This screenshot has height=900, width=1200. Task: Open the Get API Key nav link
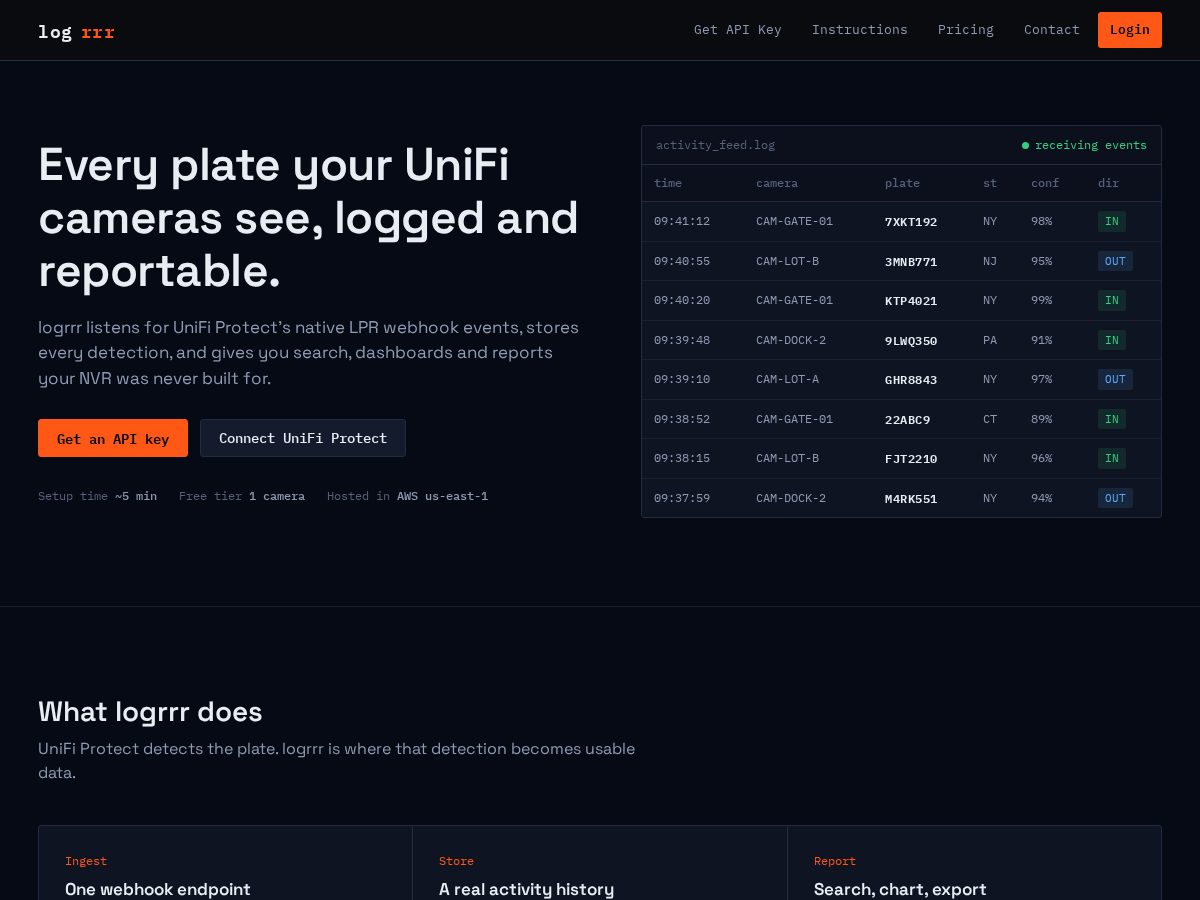(737, 30)
